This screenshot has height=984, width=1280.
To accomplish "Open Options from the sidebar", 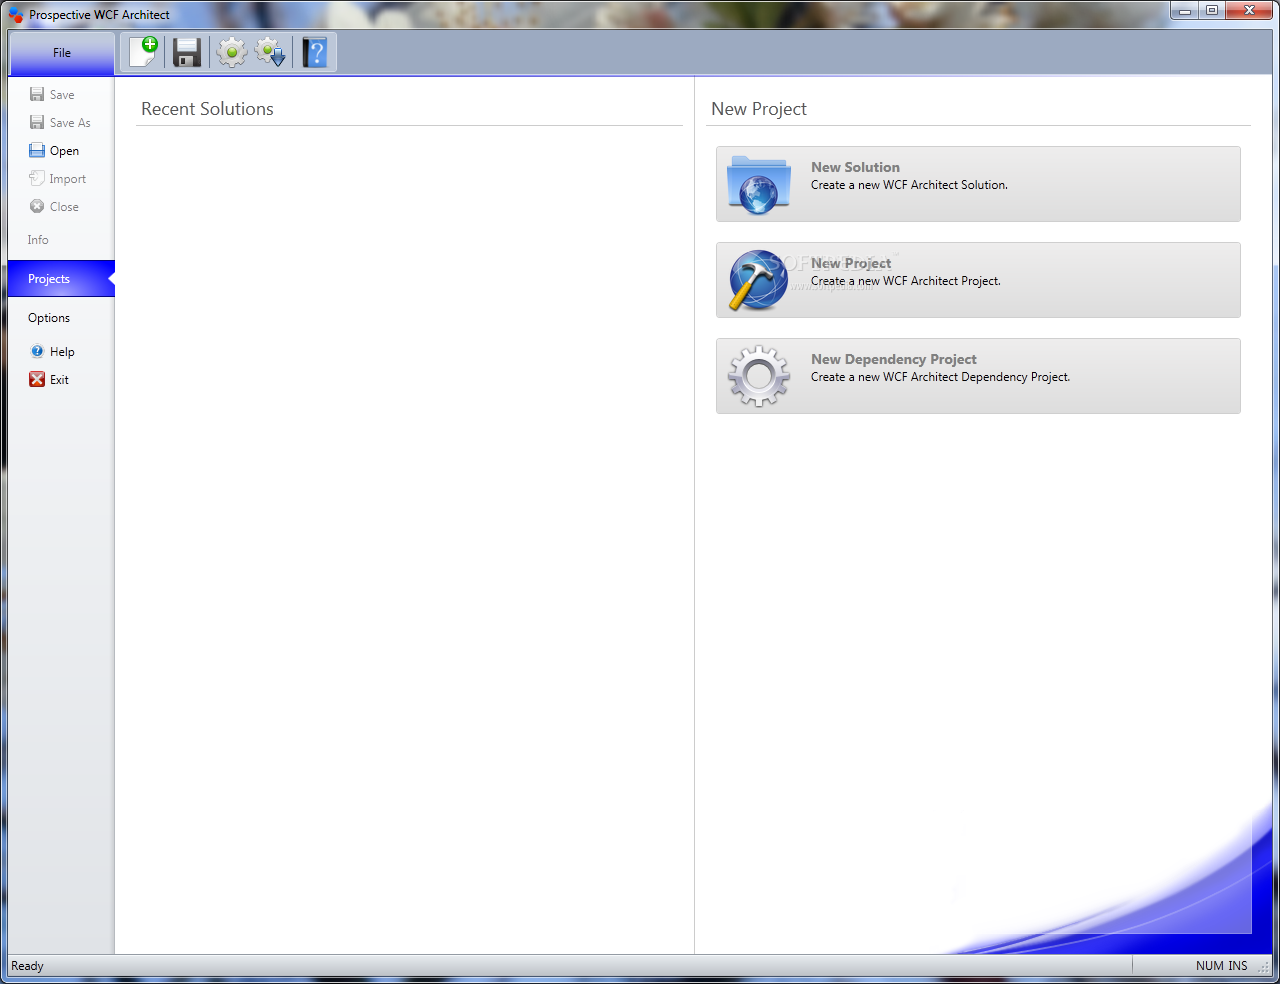I will [x=49, y=318].
